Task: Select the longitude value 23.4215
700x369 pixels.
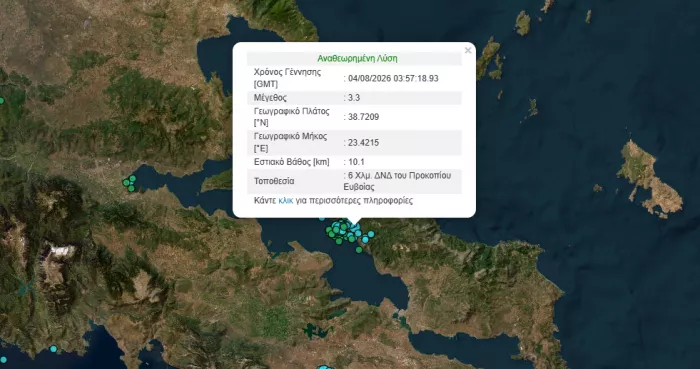Action: point(363,143)
